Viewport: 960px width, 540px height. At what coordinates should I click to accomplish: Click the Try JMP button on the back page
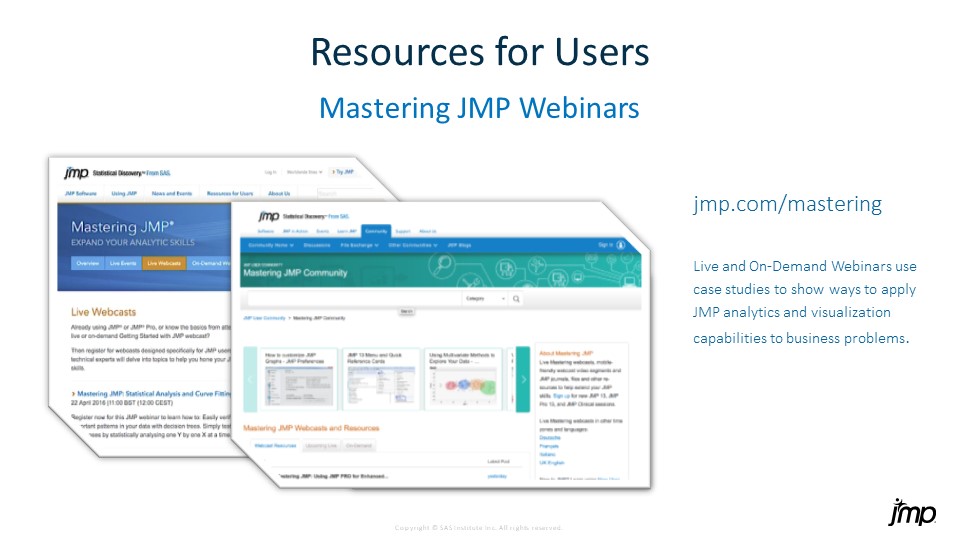[343, 172]
